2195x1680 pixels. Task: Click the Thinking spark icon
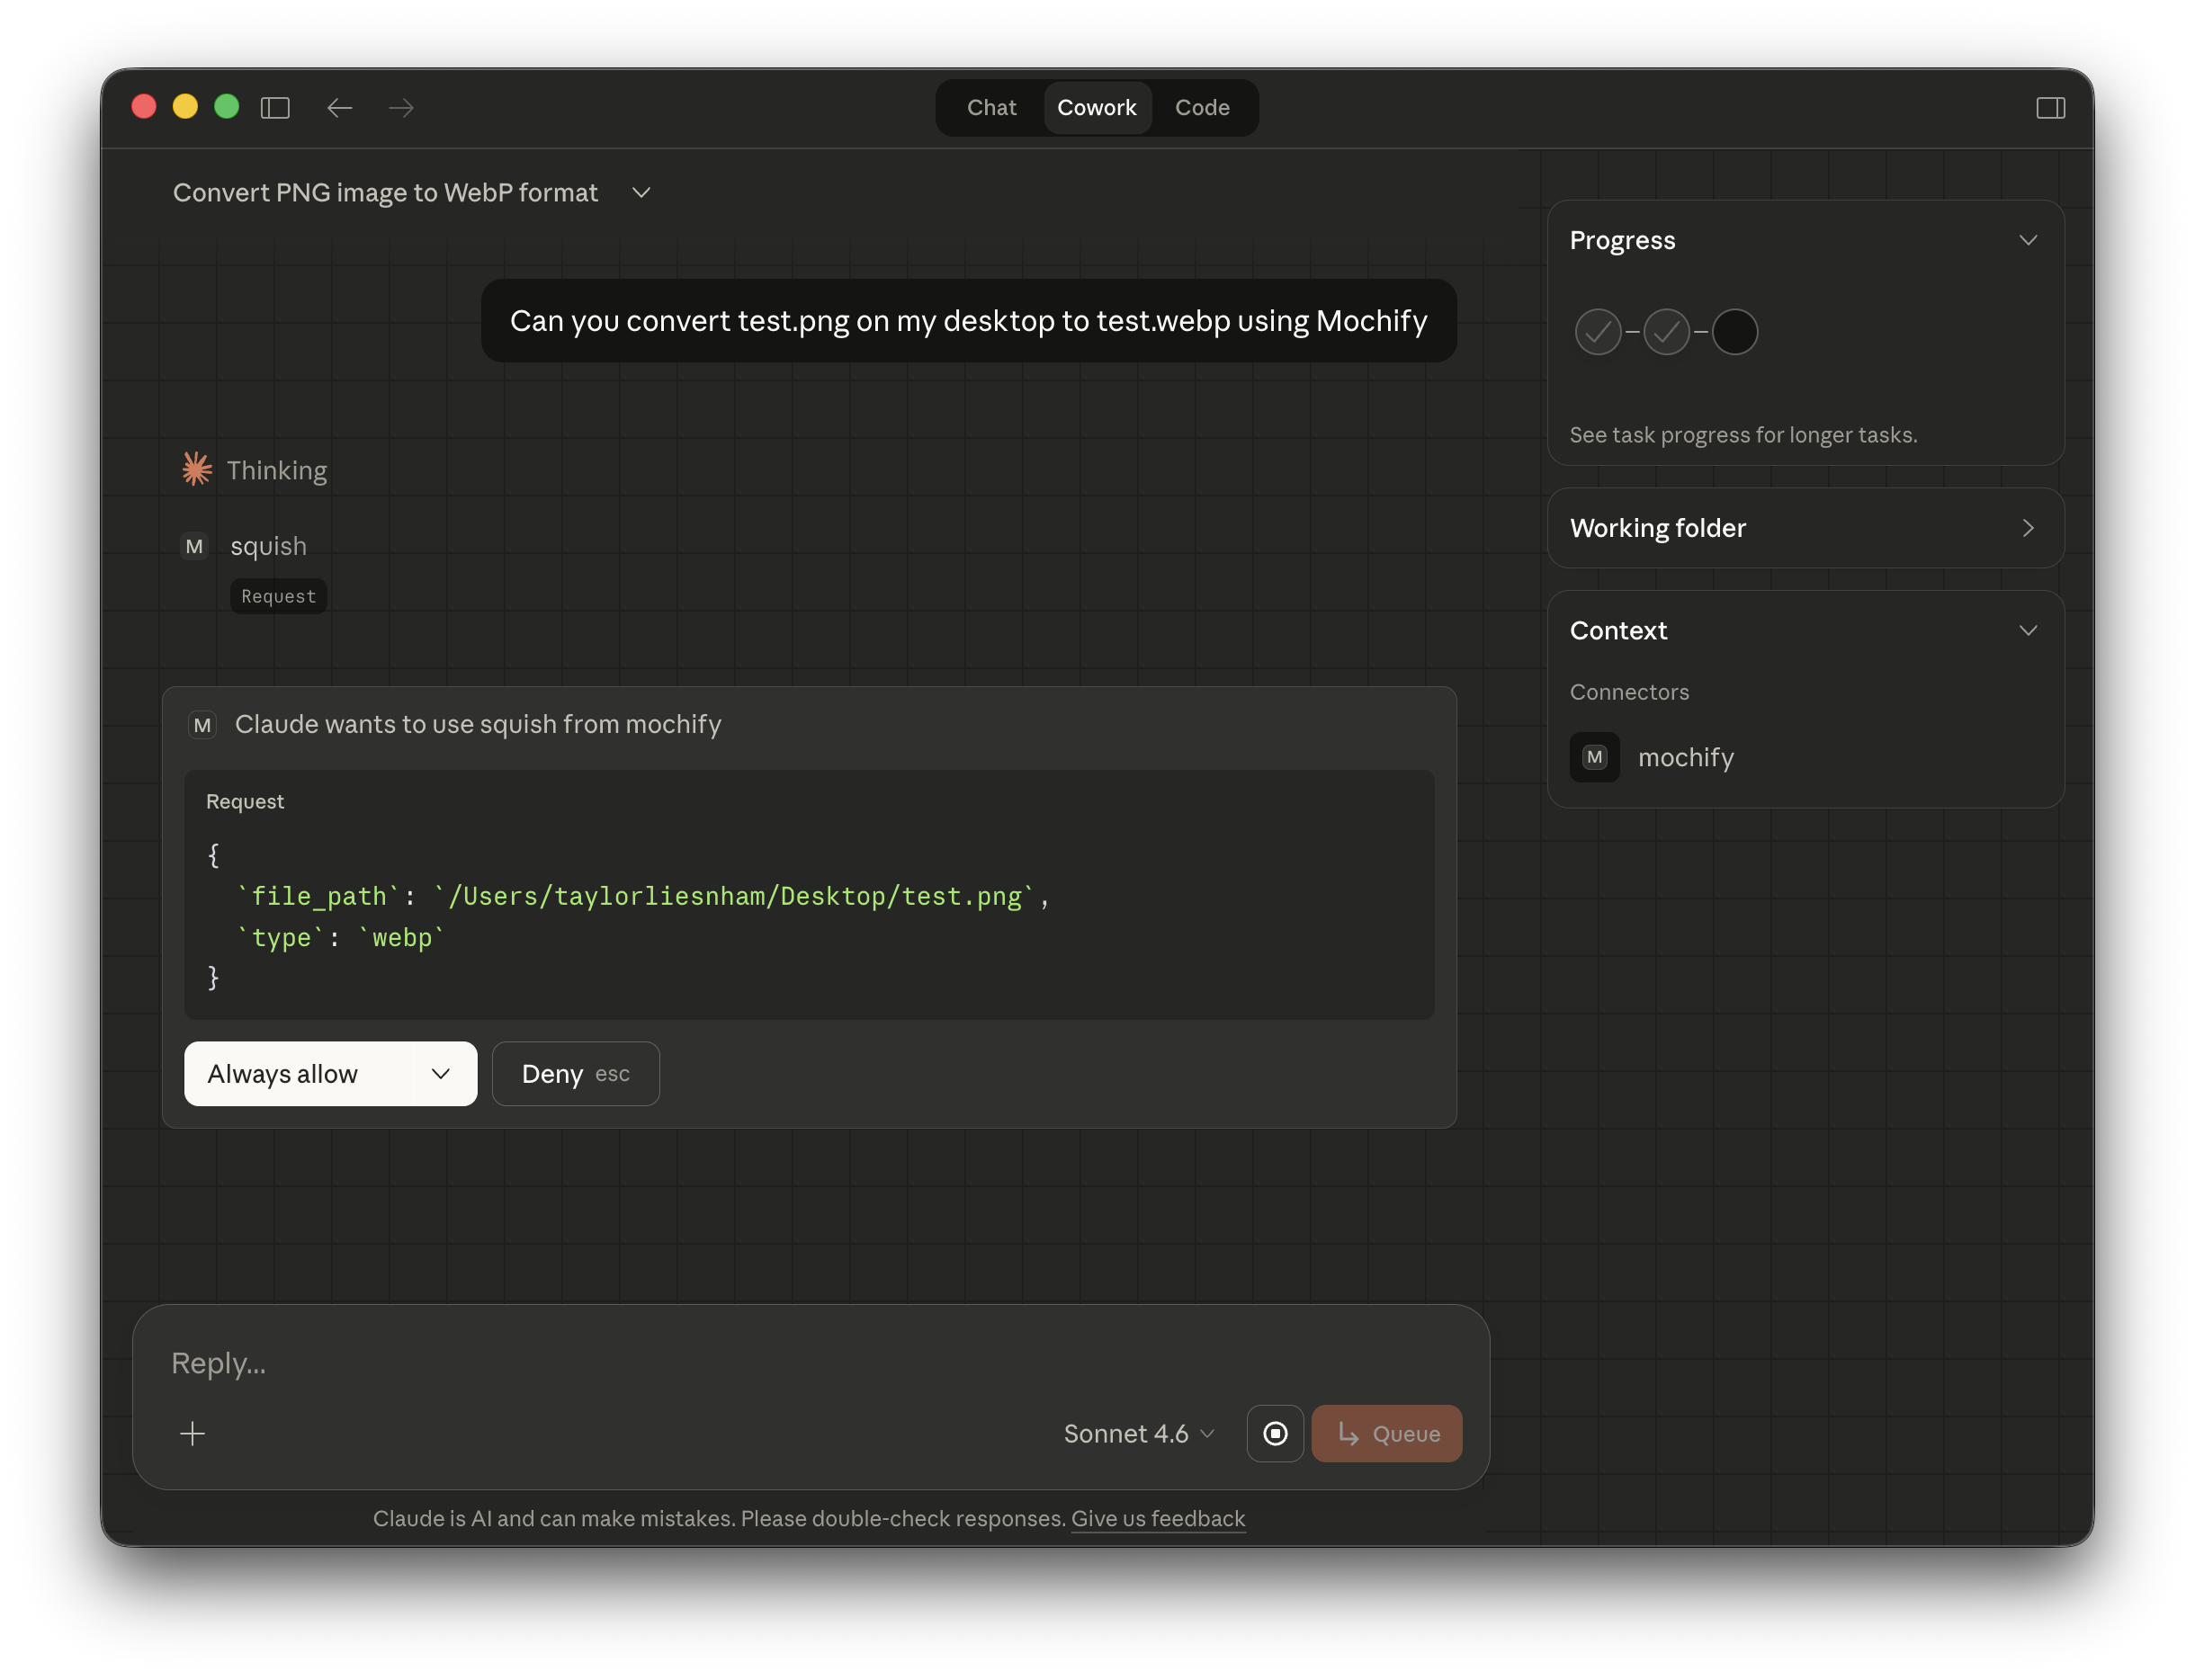click(196, 468)
